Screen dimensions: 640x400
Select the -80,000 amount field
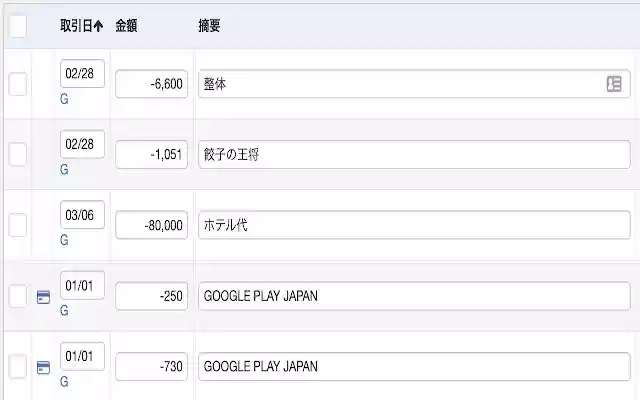pyautogui.click(x=151, y=225)
